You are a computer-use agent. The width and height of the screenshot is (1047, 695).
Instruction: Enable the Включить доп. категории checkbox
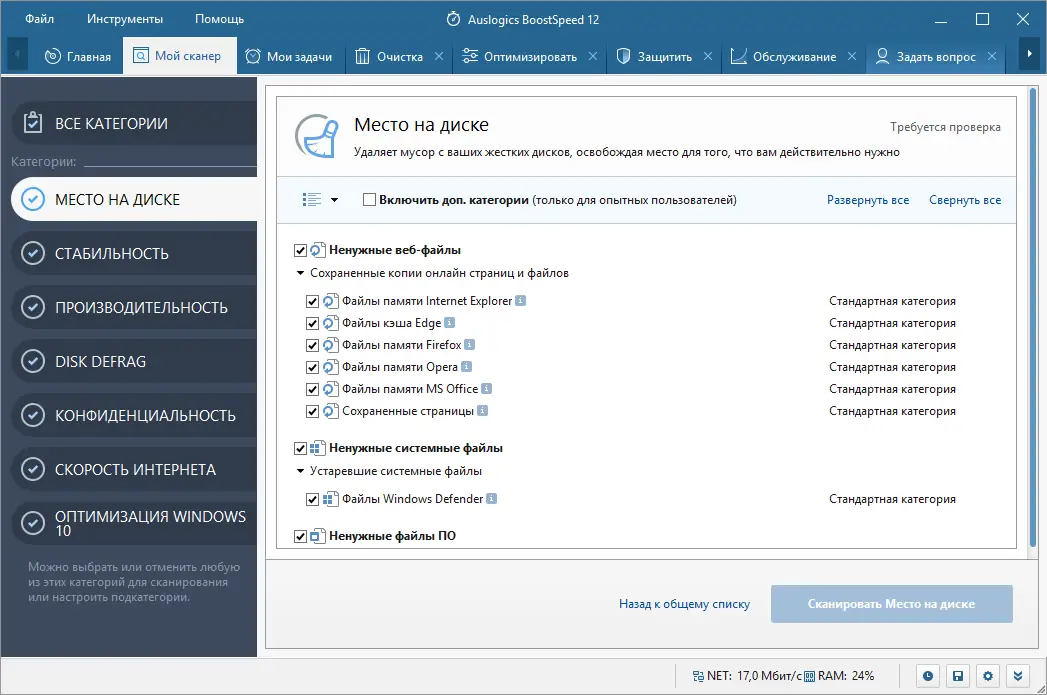tap(369, 200)
